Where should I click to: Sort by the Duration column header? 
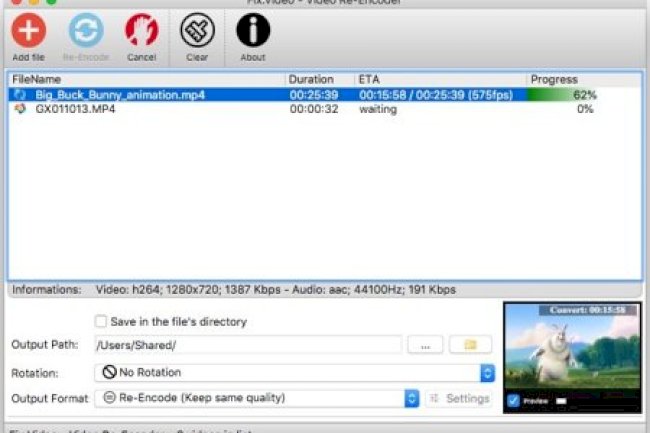(320, 79)
